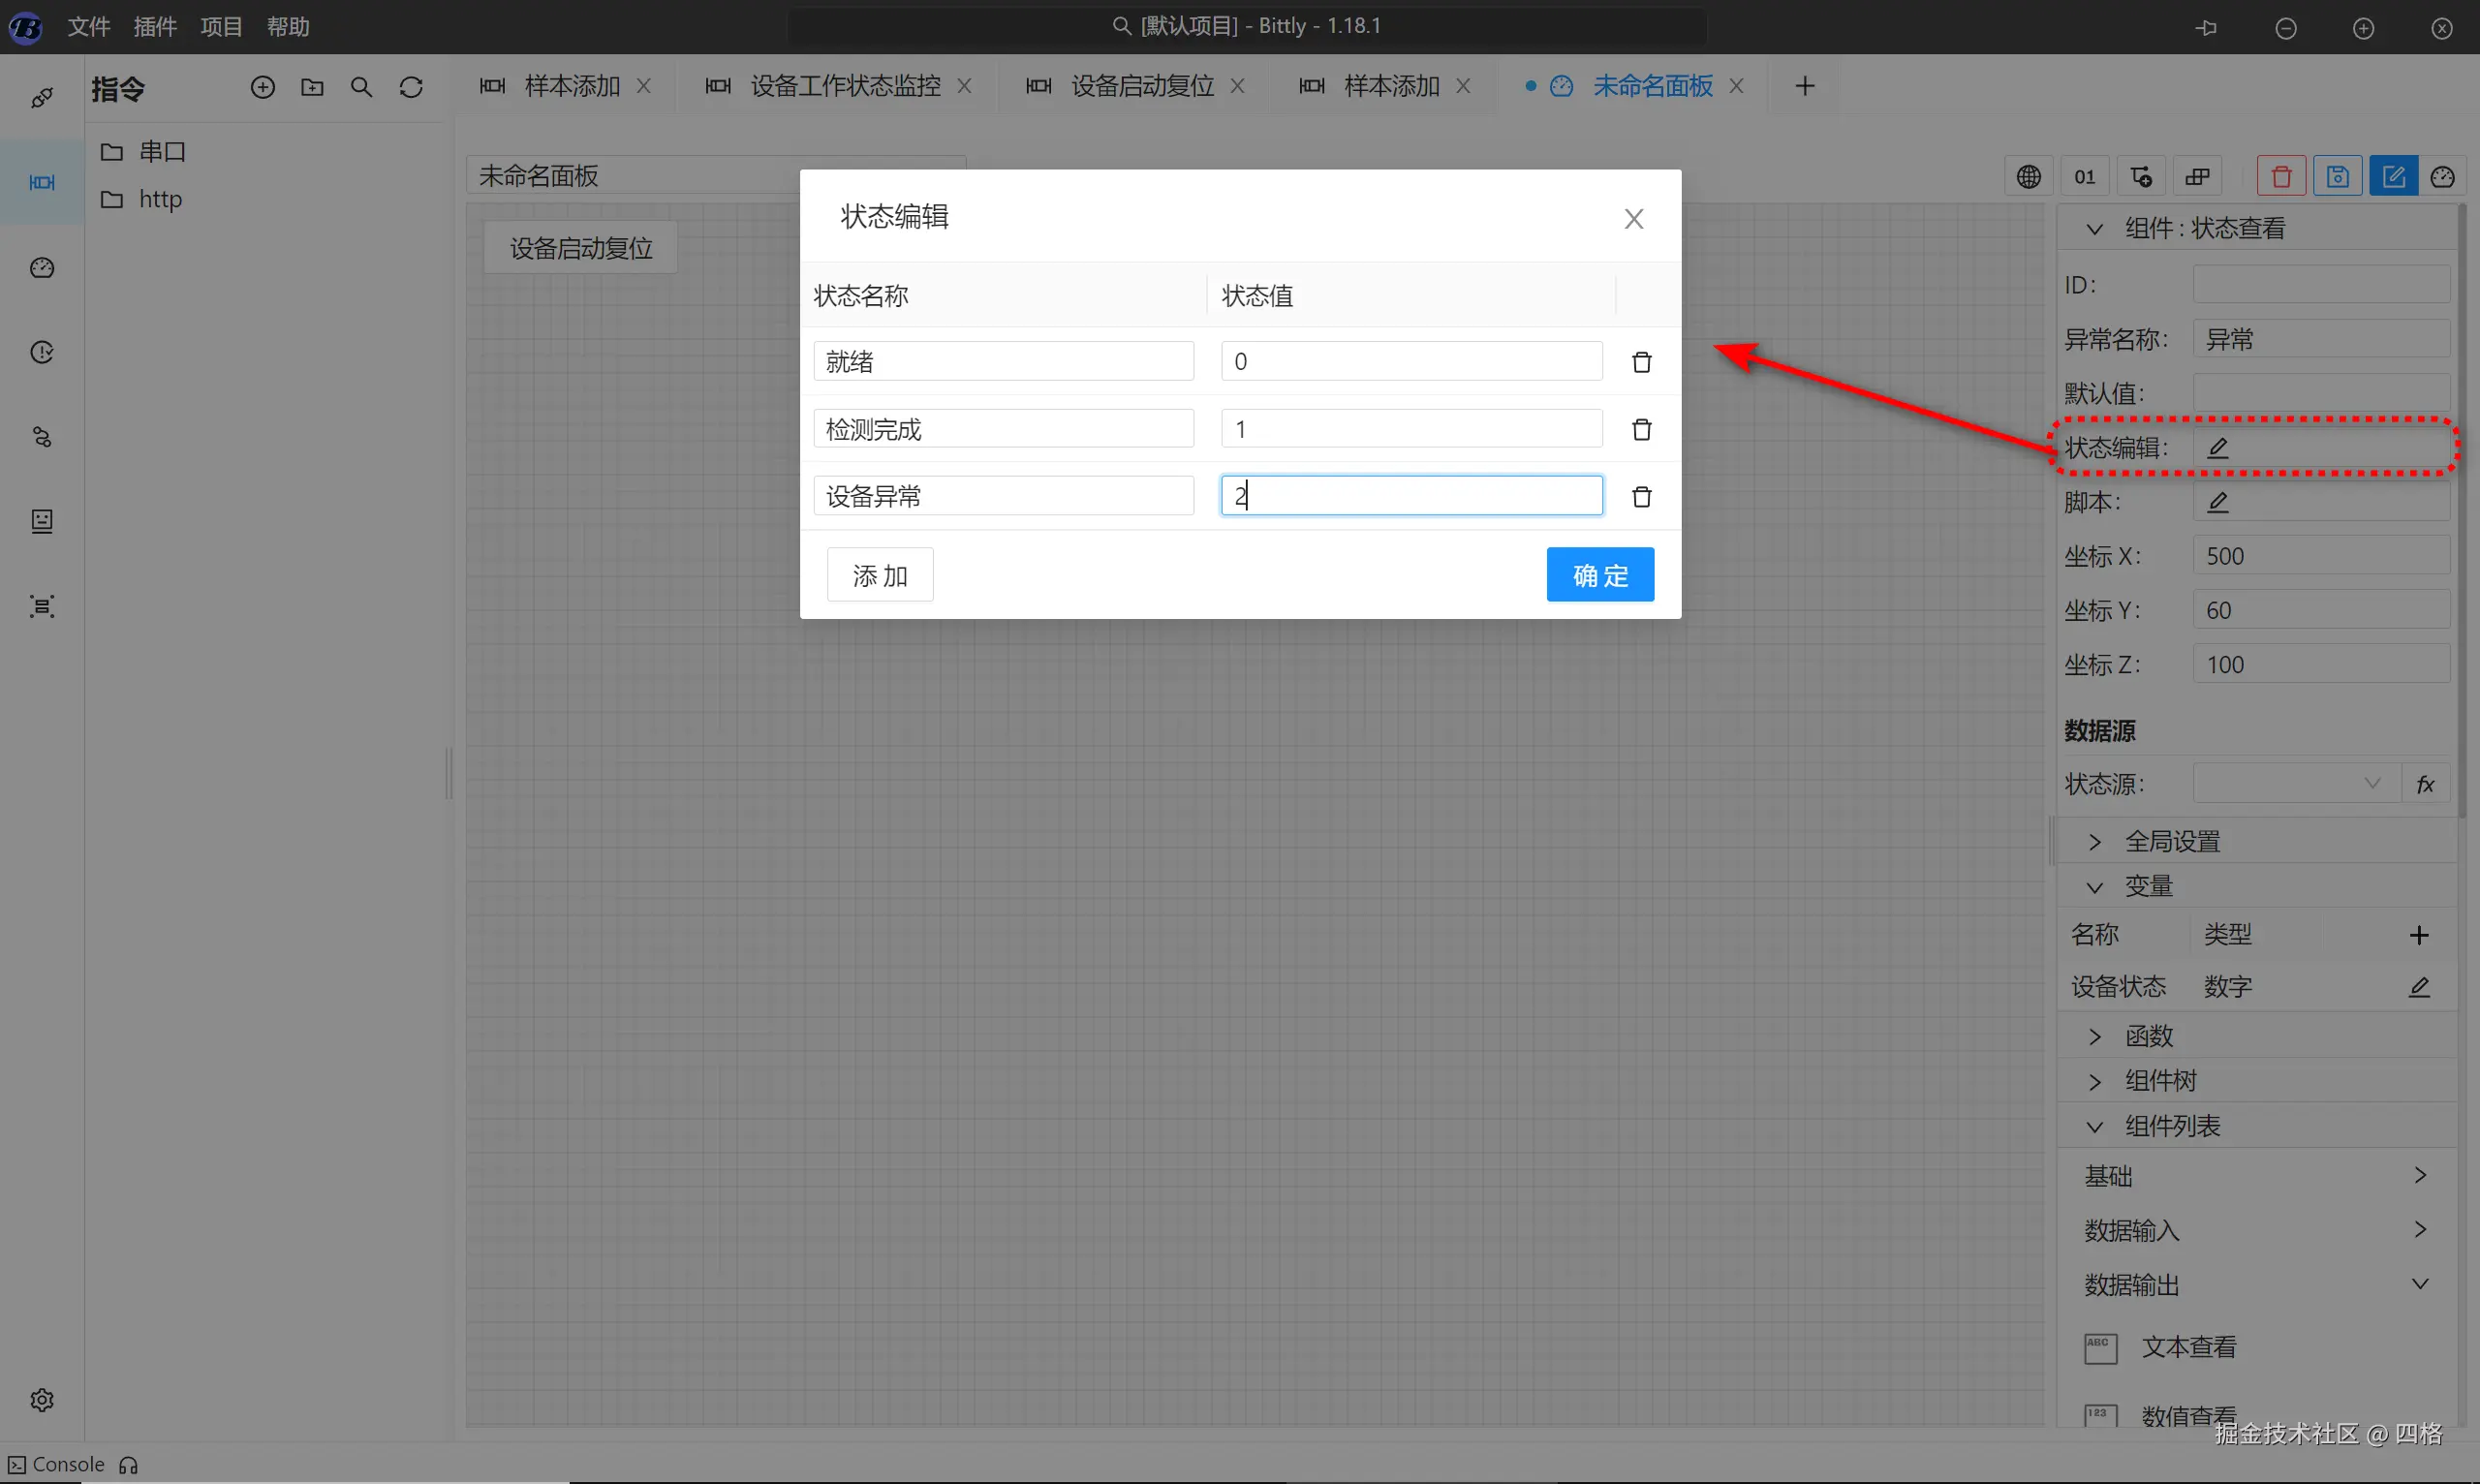The image size is (2480, 1484).
Task: Click the globe icon in panel toolbar
Action: (2028, 177)
